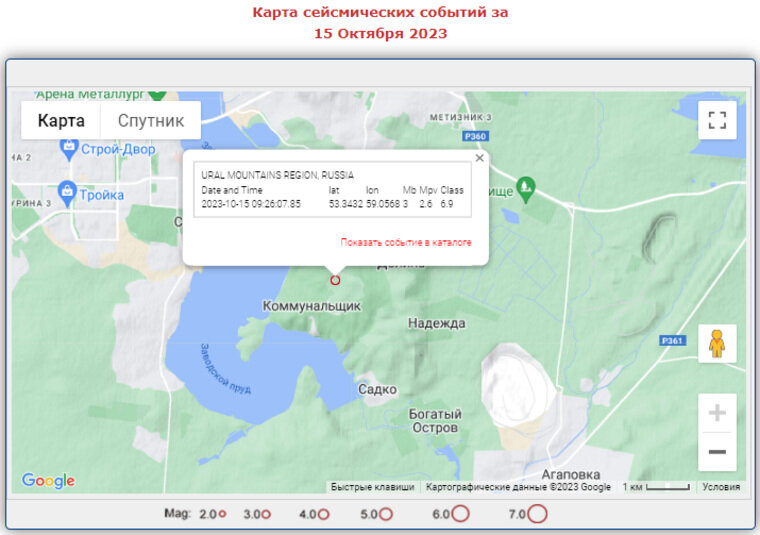Image resolution: width=760 pixels, height=535 pixels.
Task: Click the Заводской пруд water label
Action: click(x=225, y=368)
